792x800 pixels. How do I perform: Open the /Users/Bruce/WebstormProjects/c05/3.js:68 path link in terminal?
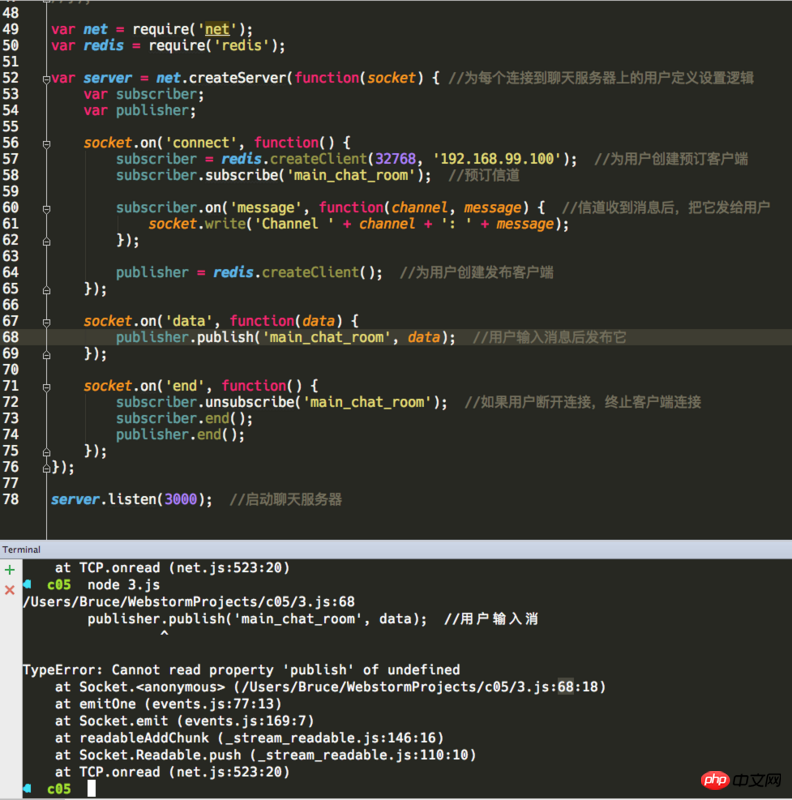189,602
